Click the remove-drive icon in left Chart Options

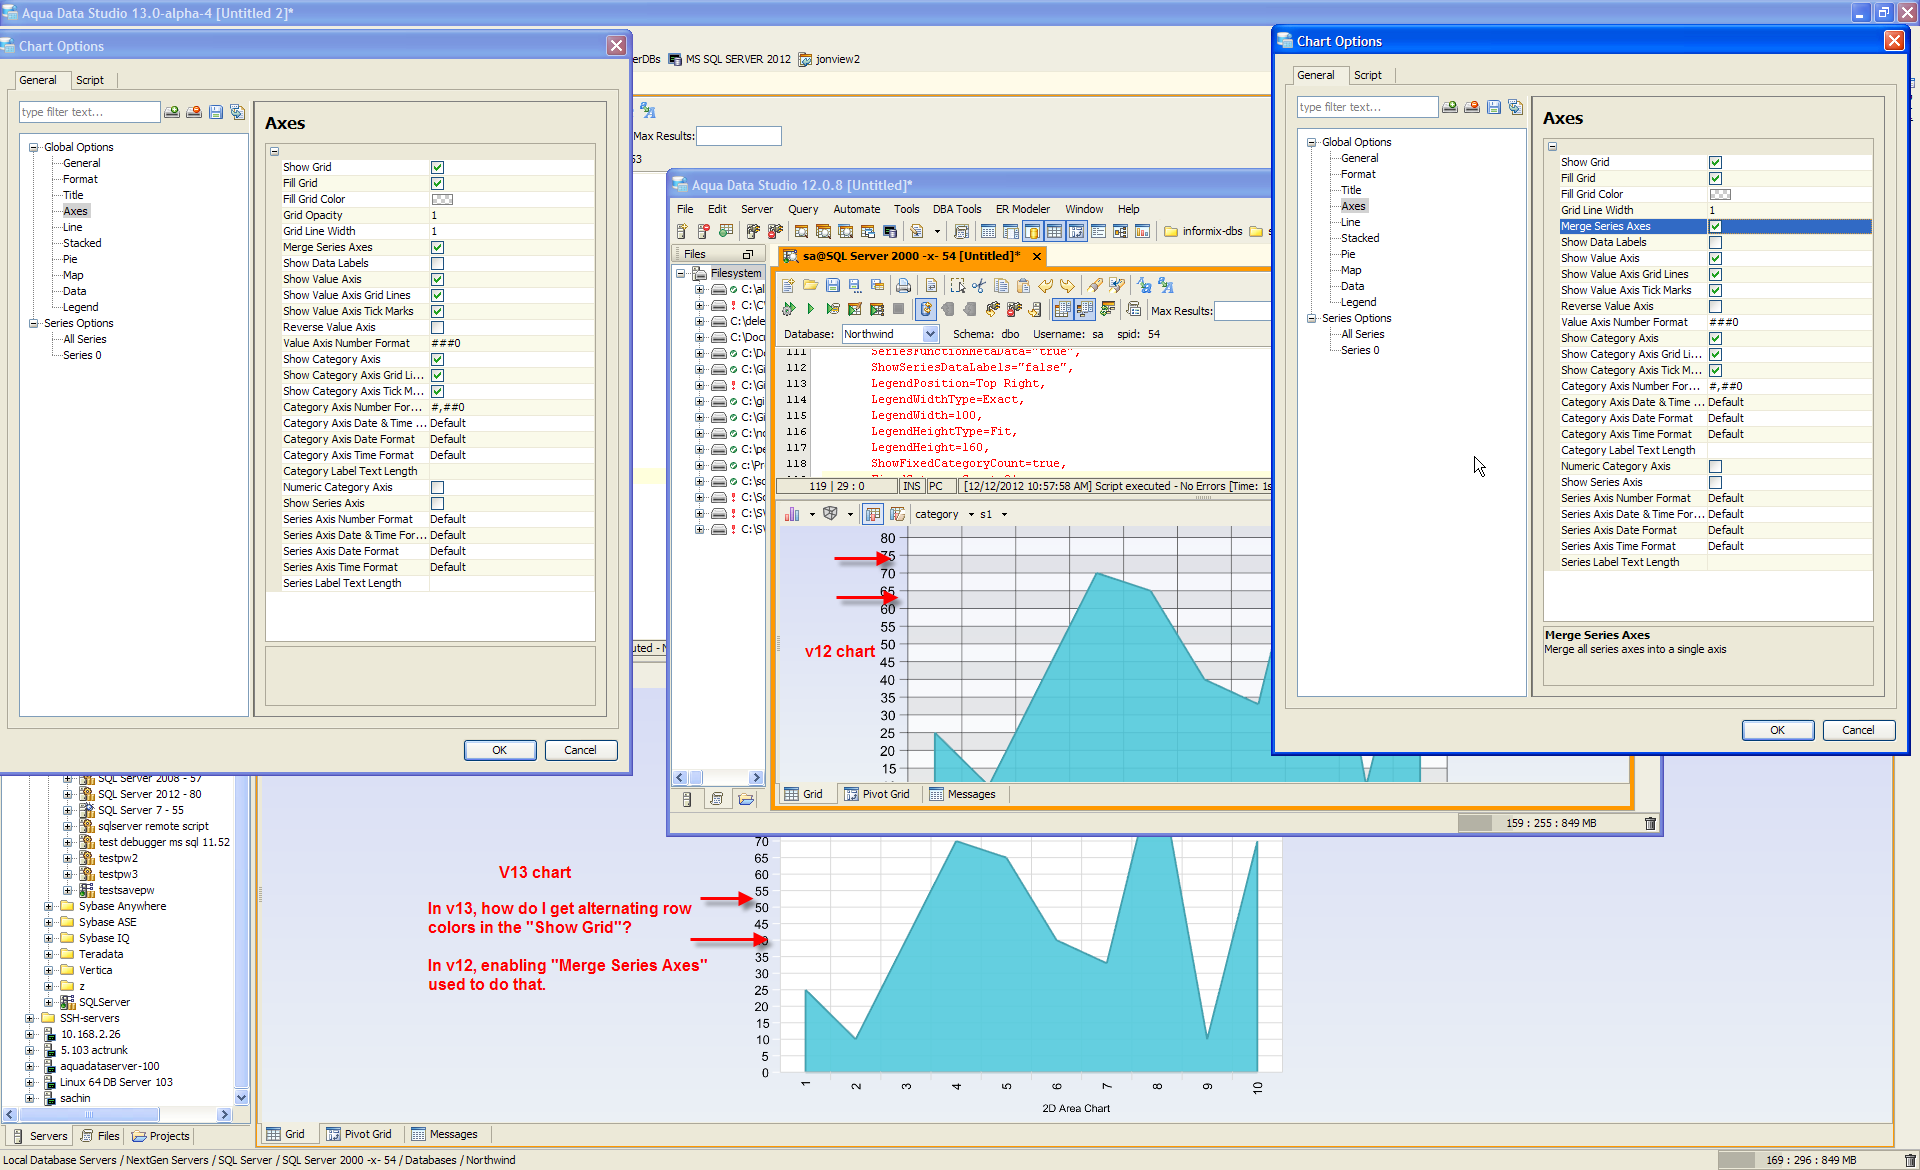(x=194, y=112)
